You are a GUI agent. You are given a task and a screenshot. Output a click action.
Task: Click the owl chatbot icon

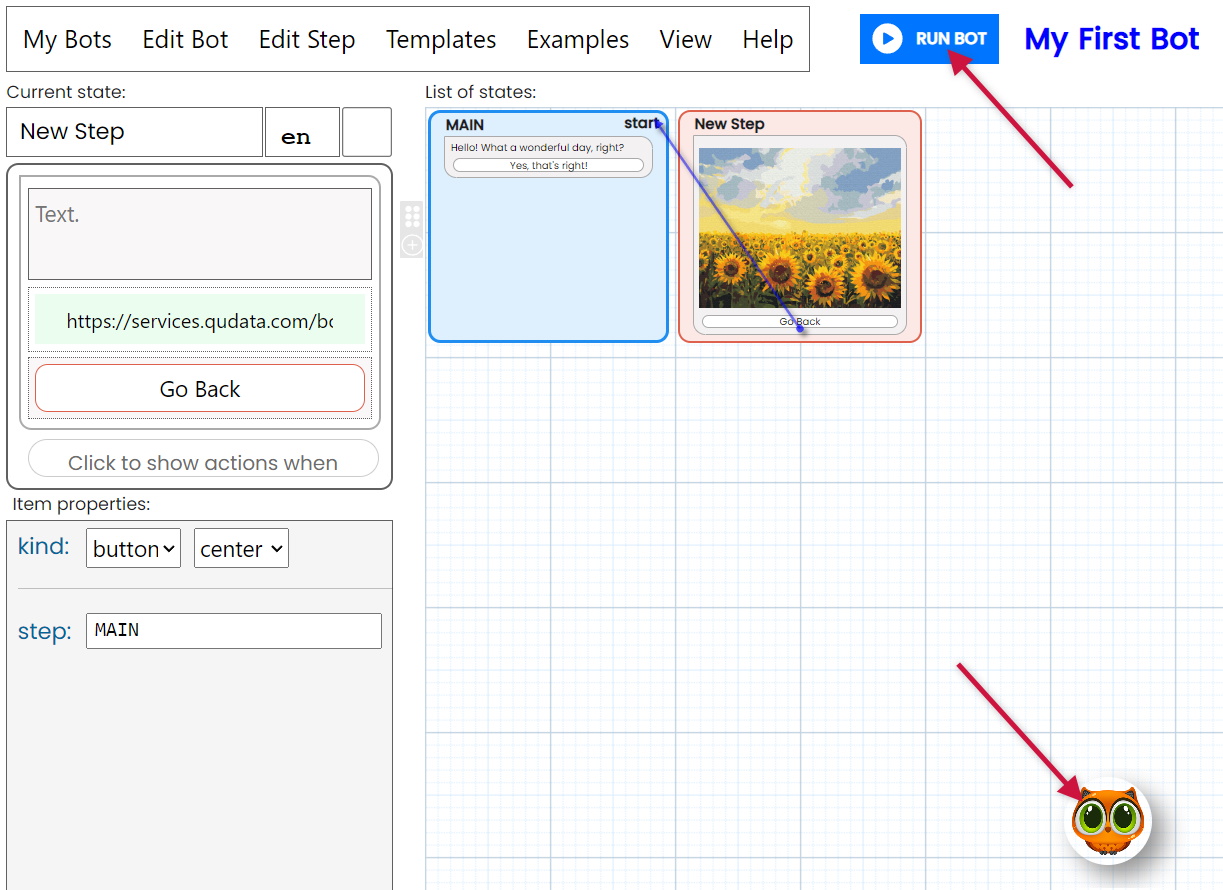1108,821
